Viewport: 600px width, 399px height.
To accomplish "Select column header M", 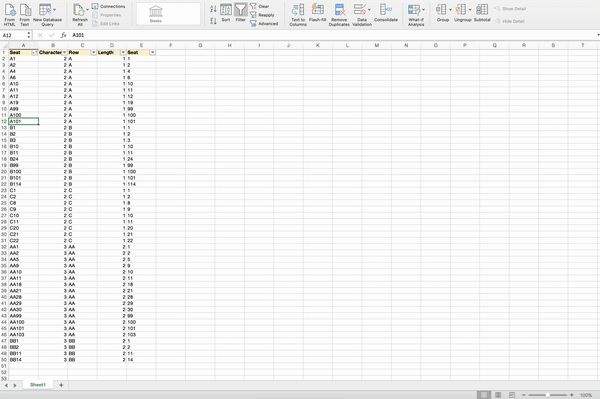I will pyautogui.click(x=377, y=45).
